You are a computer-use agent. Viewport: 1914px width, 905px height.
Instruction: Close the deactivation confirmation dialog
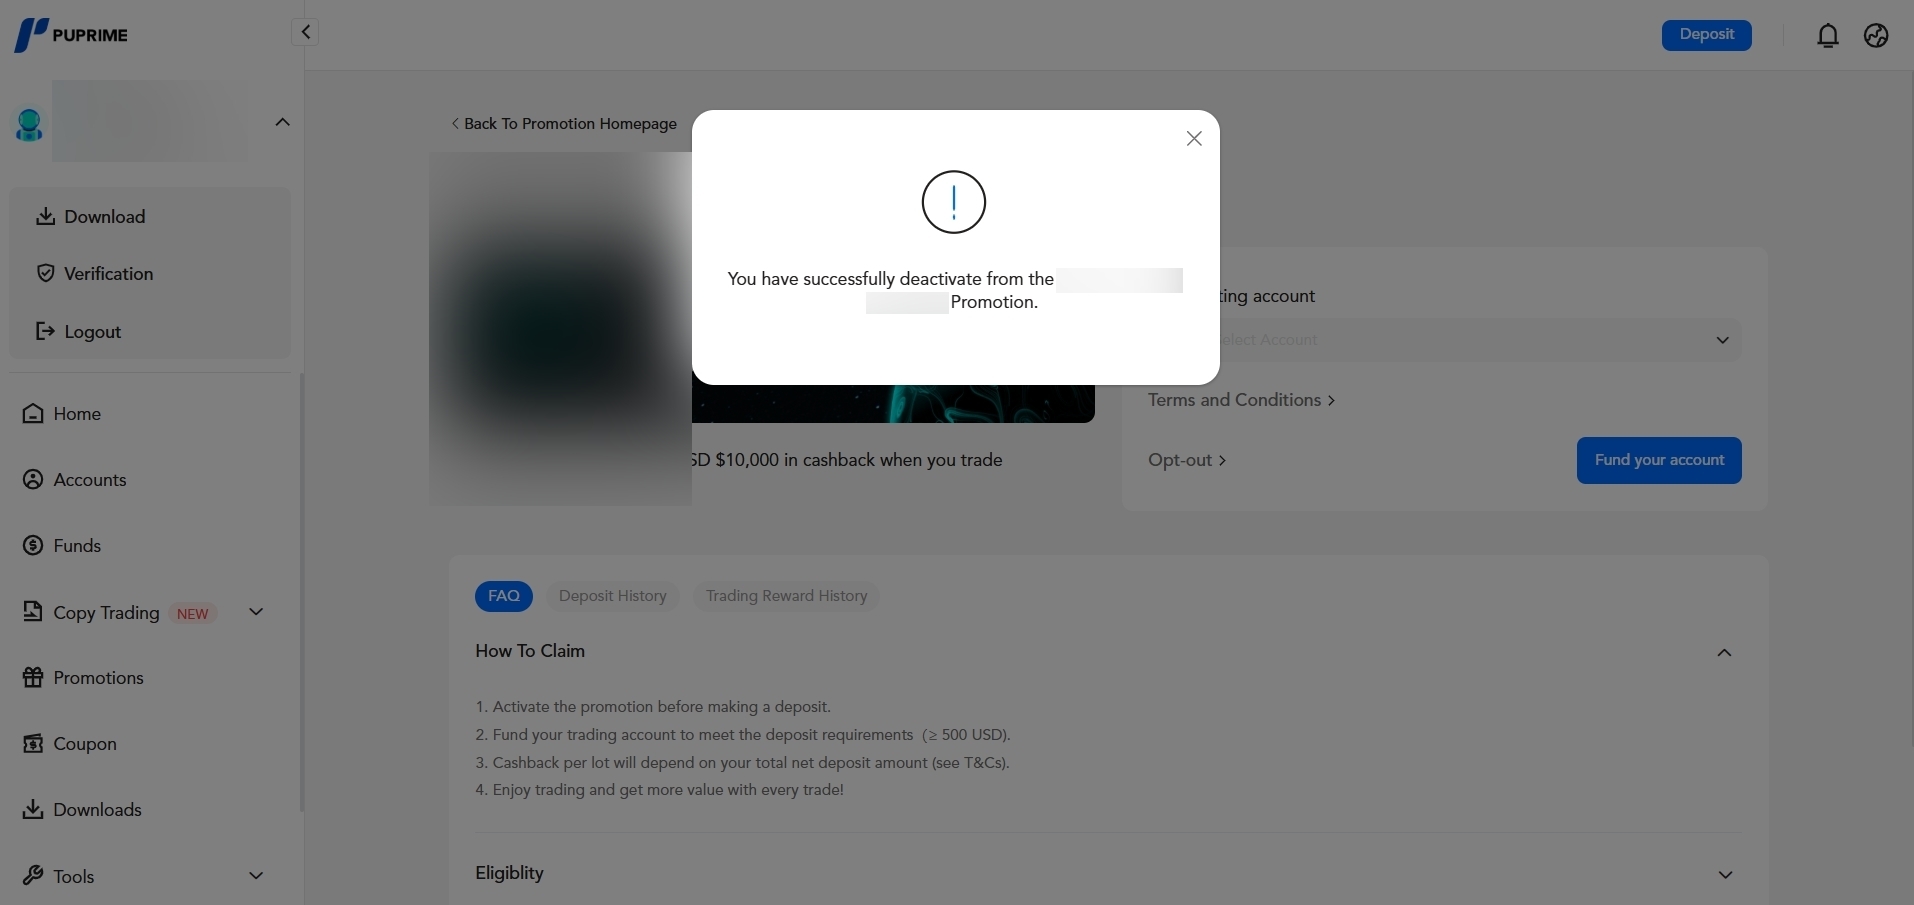[1194, 139]
